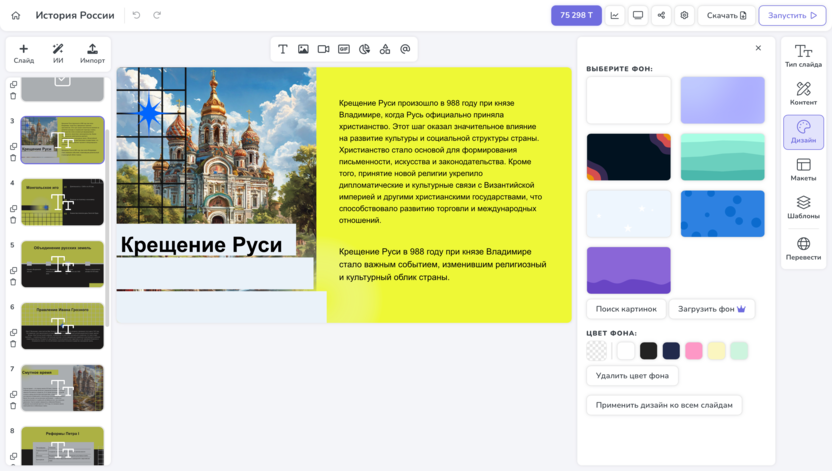Open the Перевести tab

tap(803, 249)
